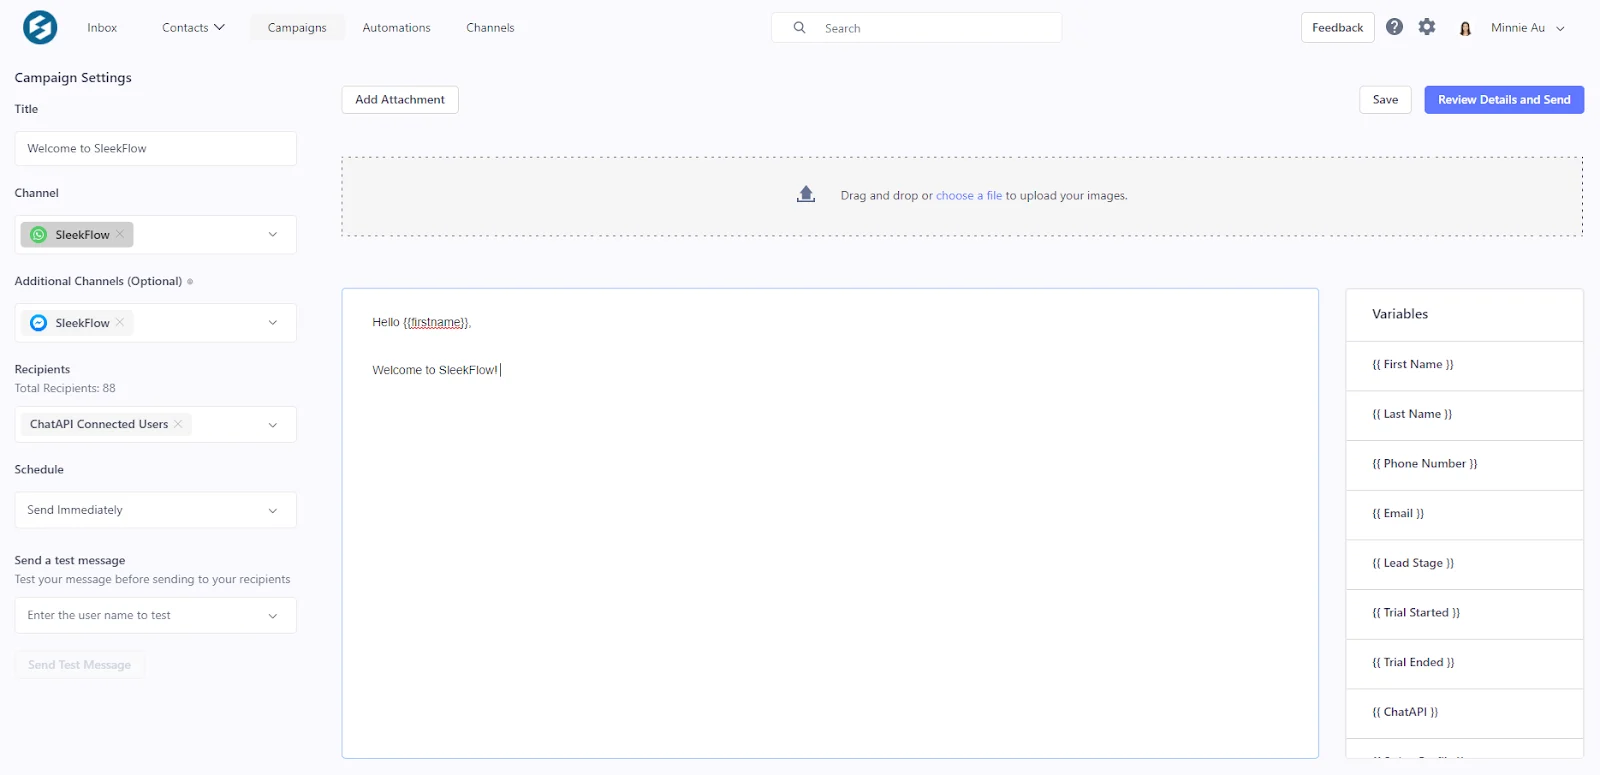Insert the ChatAPI variable
Screen dimensions: 1600x775
(x=1464, y=713)
